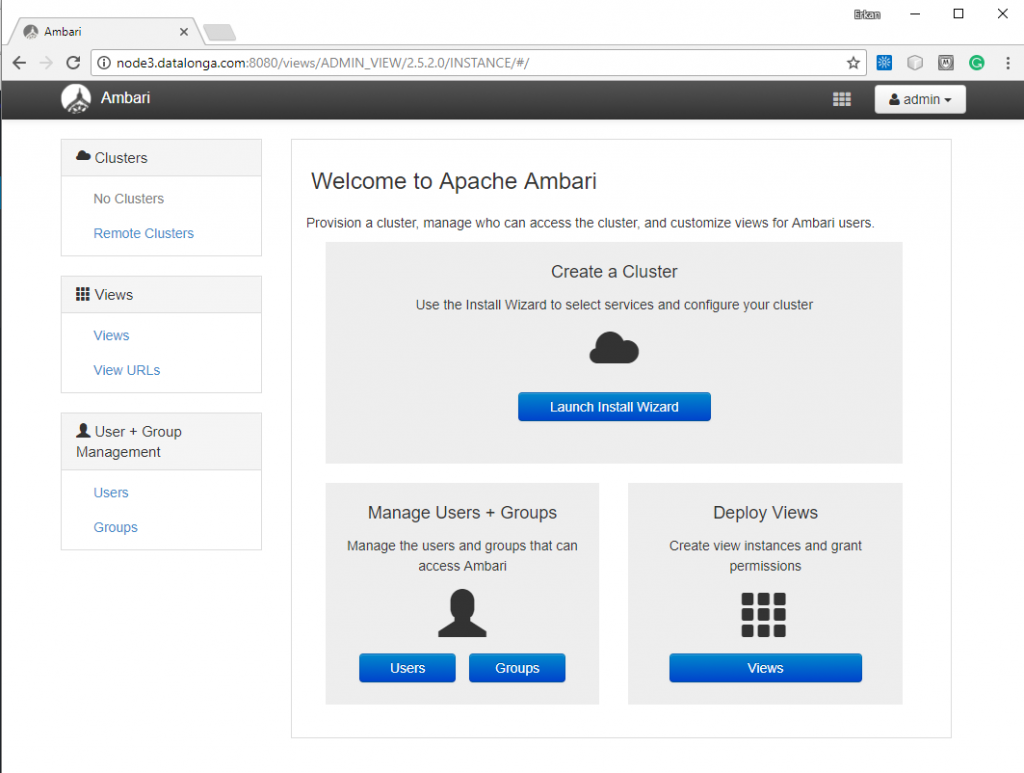Image resolution: width=1024 pixels, height=773 pixels.
Task: Click the 'No Clusters' text
Action: [129, 198]
